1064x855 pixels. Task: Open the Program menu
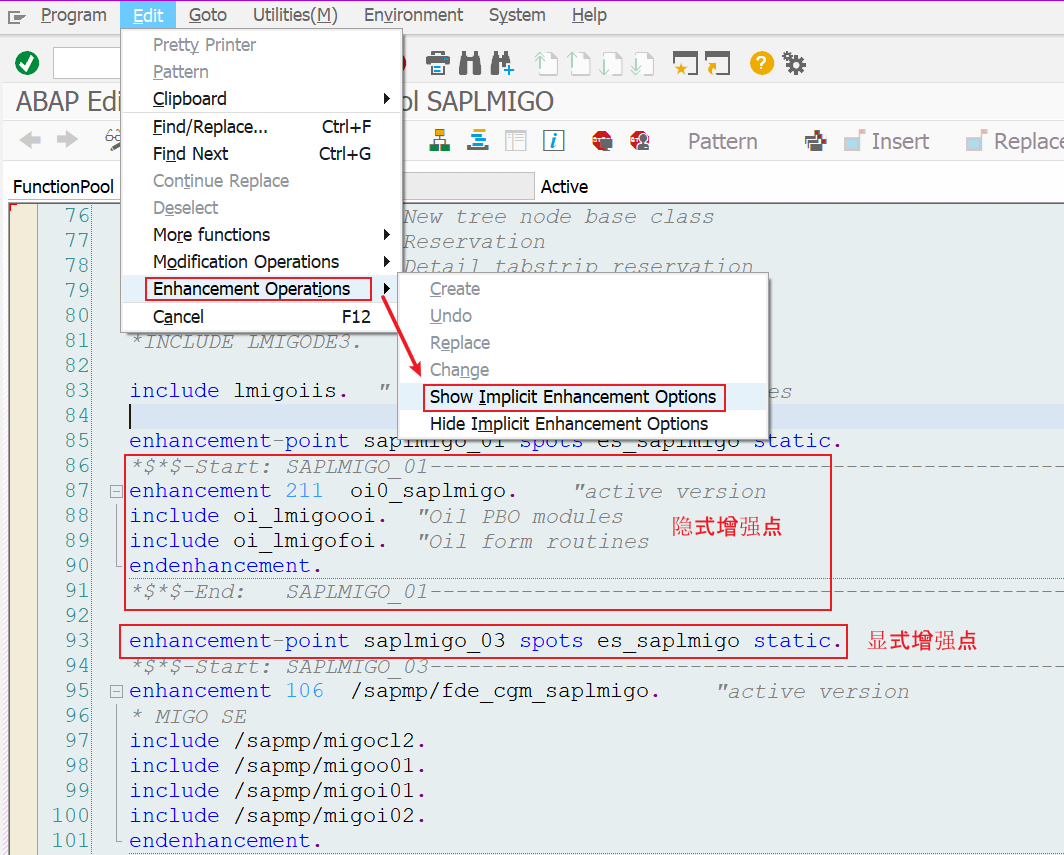tap(73, 15)
